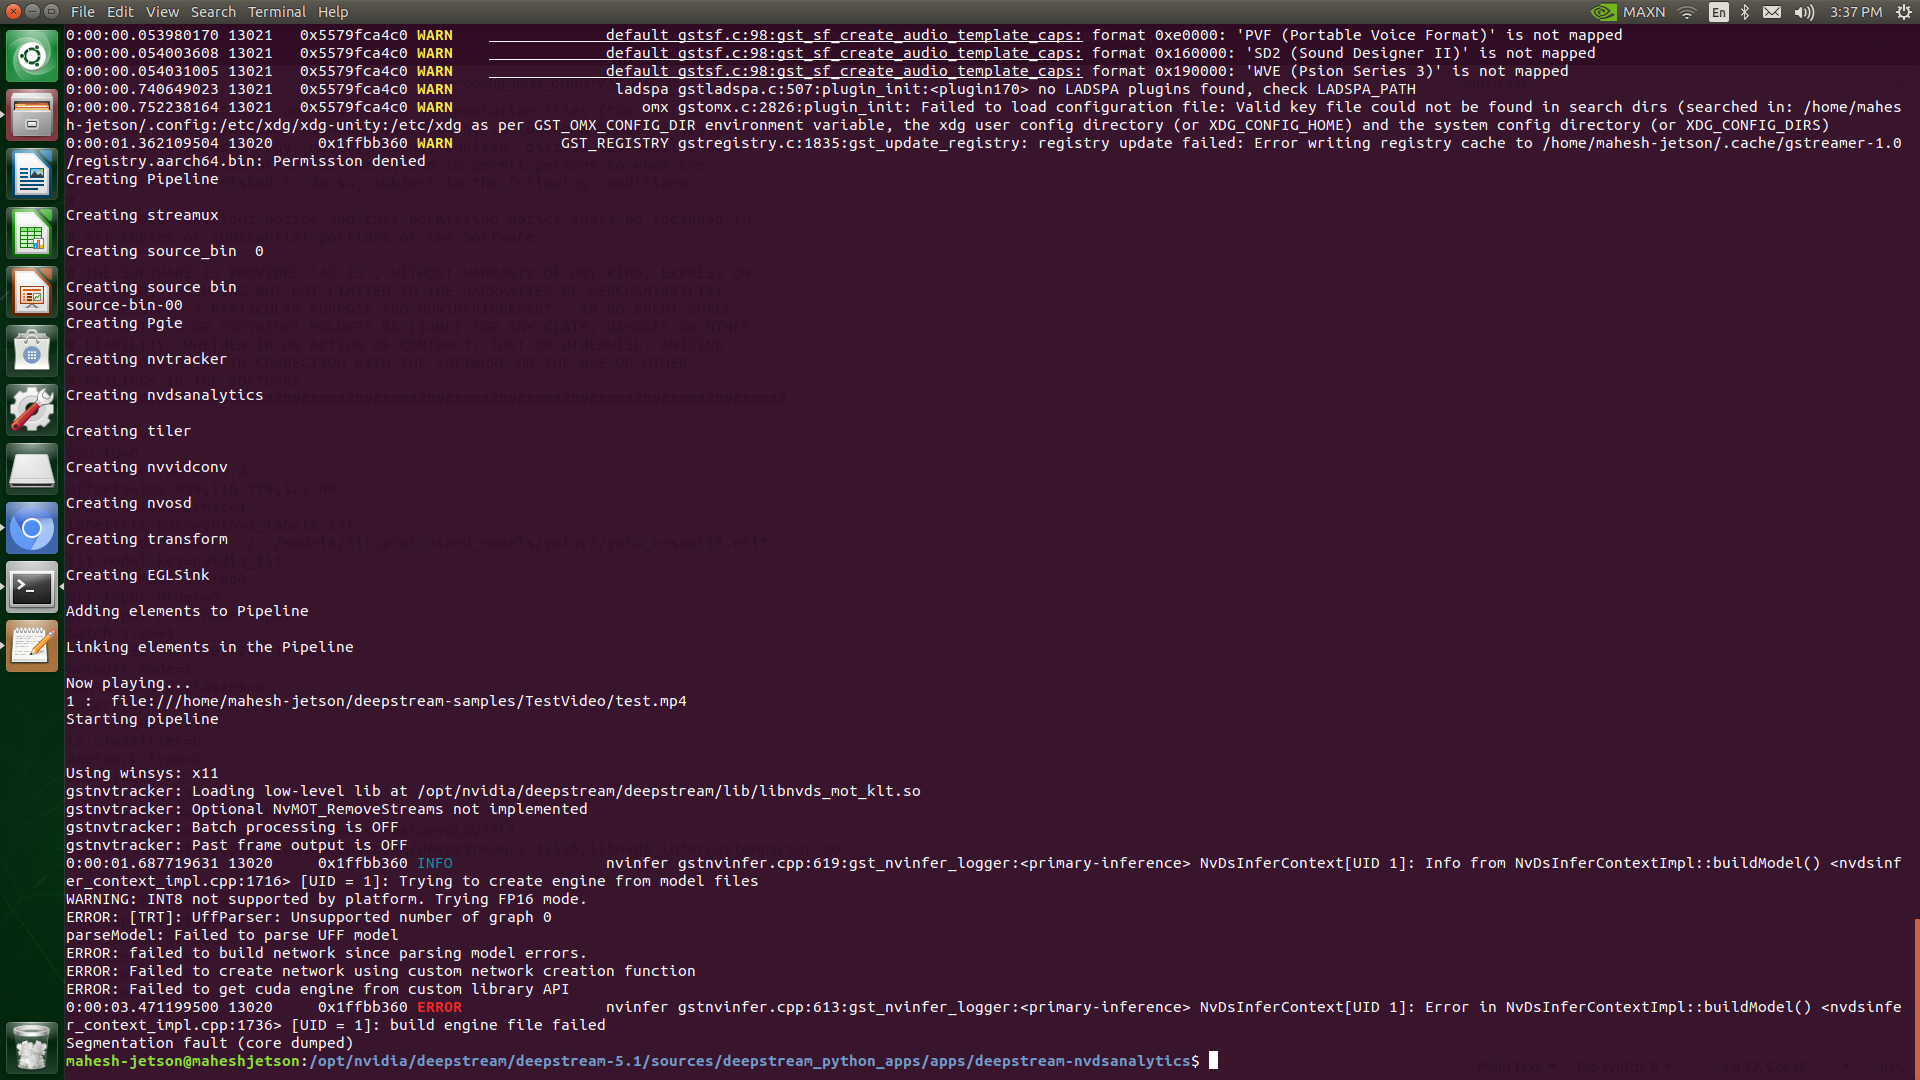
Task: Open the sound volume indicator
Action: click(x=1804, y=12)
